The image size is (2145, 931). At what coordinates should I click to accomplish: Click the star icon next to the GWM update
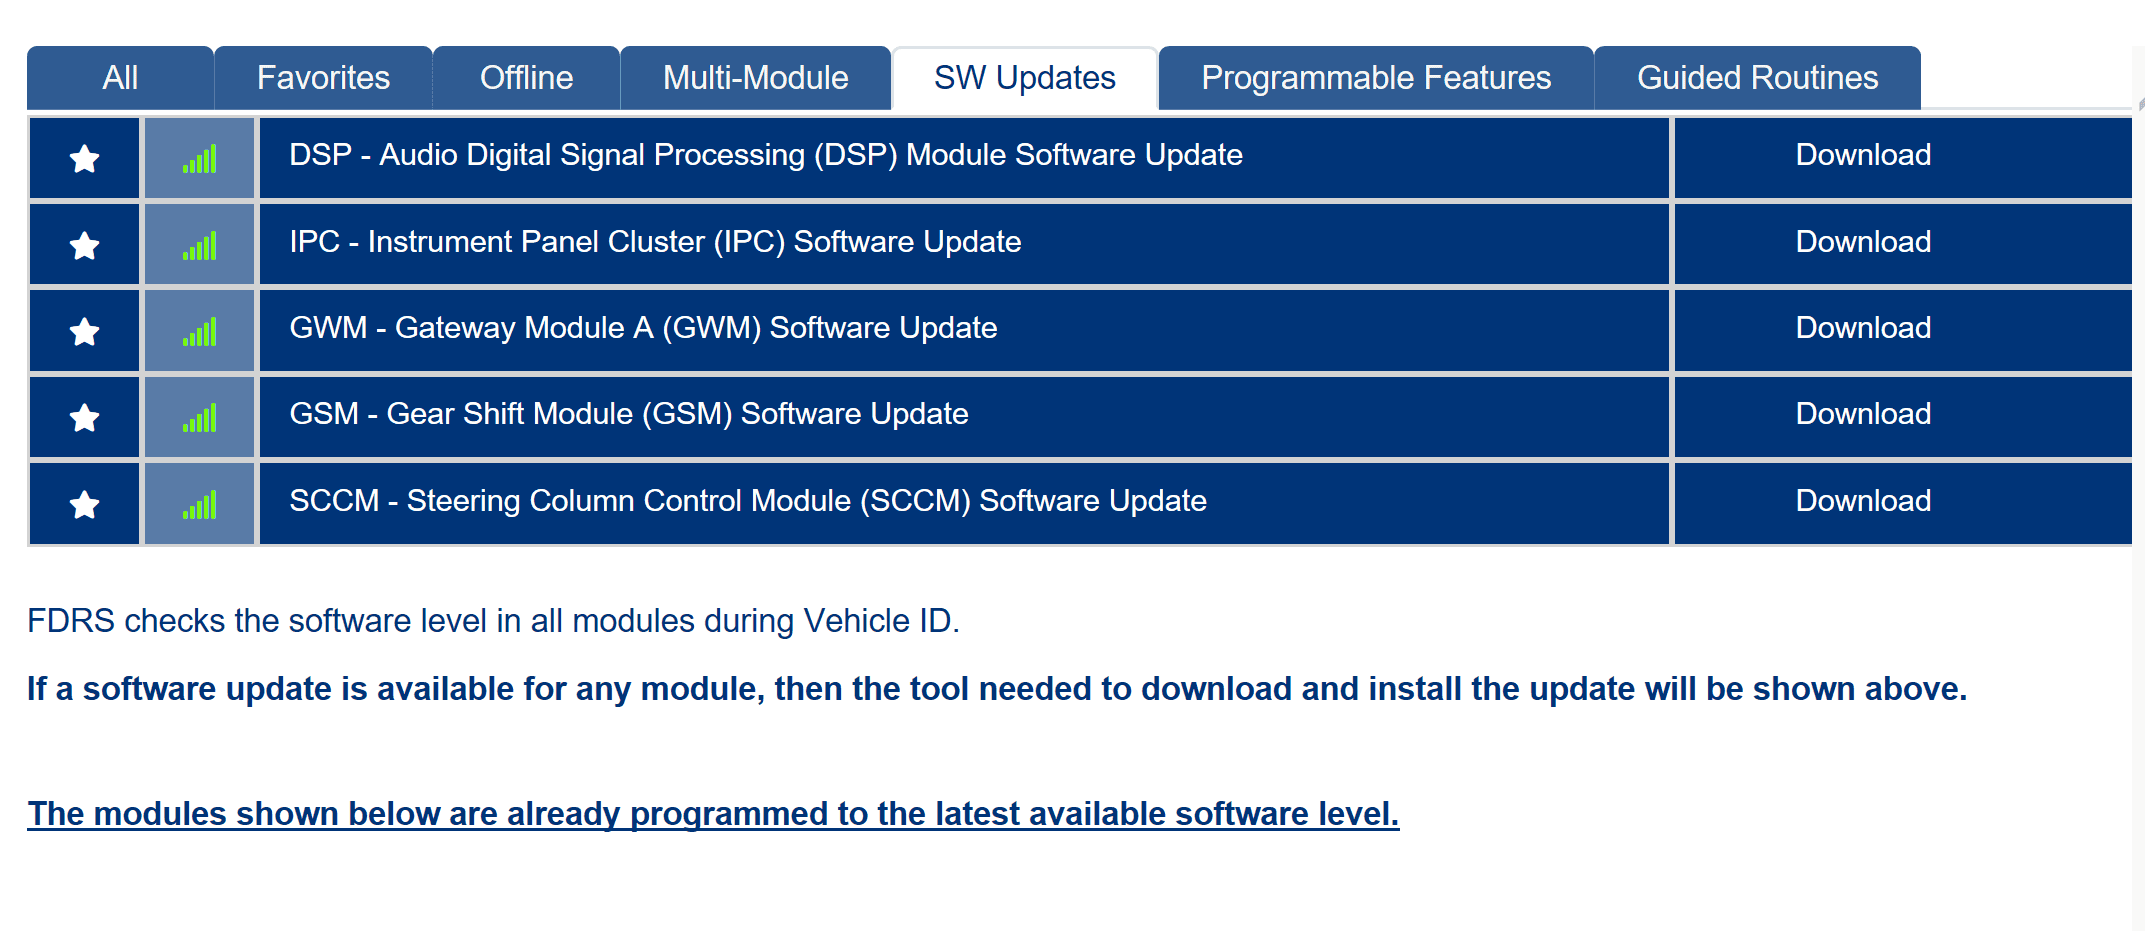coord(84,330)
